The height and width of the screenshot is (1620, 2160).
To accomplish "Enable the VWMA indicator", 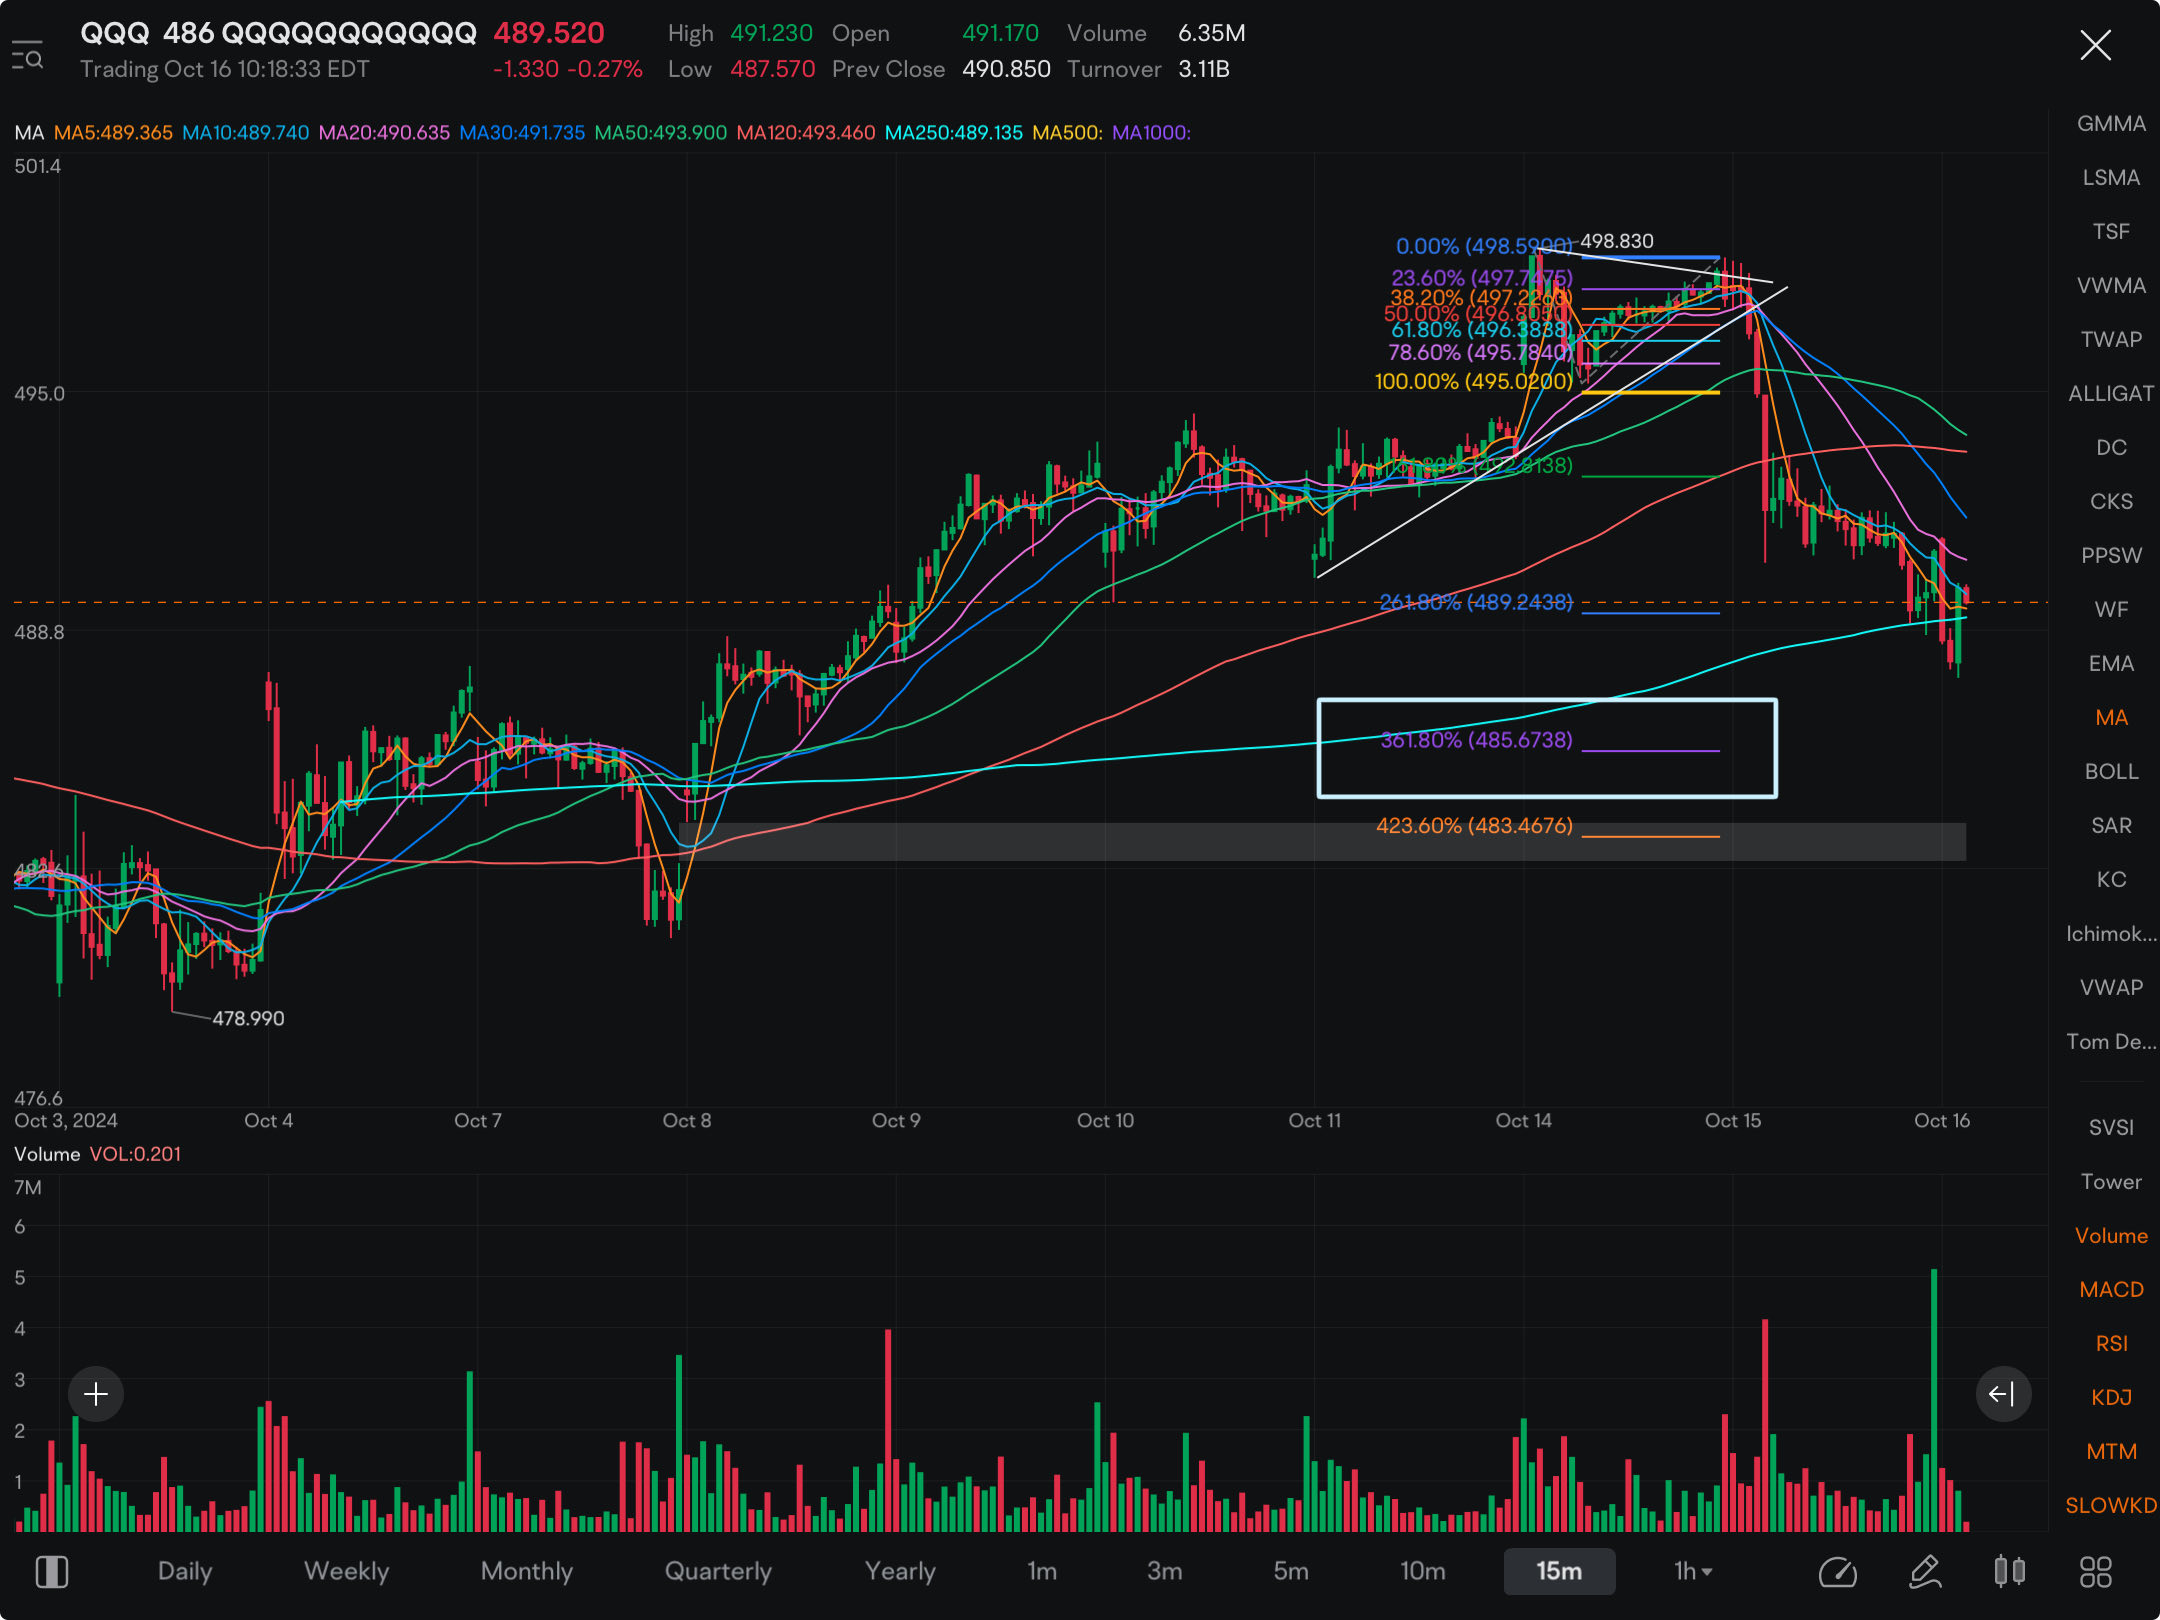I will (2111, 286).
